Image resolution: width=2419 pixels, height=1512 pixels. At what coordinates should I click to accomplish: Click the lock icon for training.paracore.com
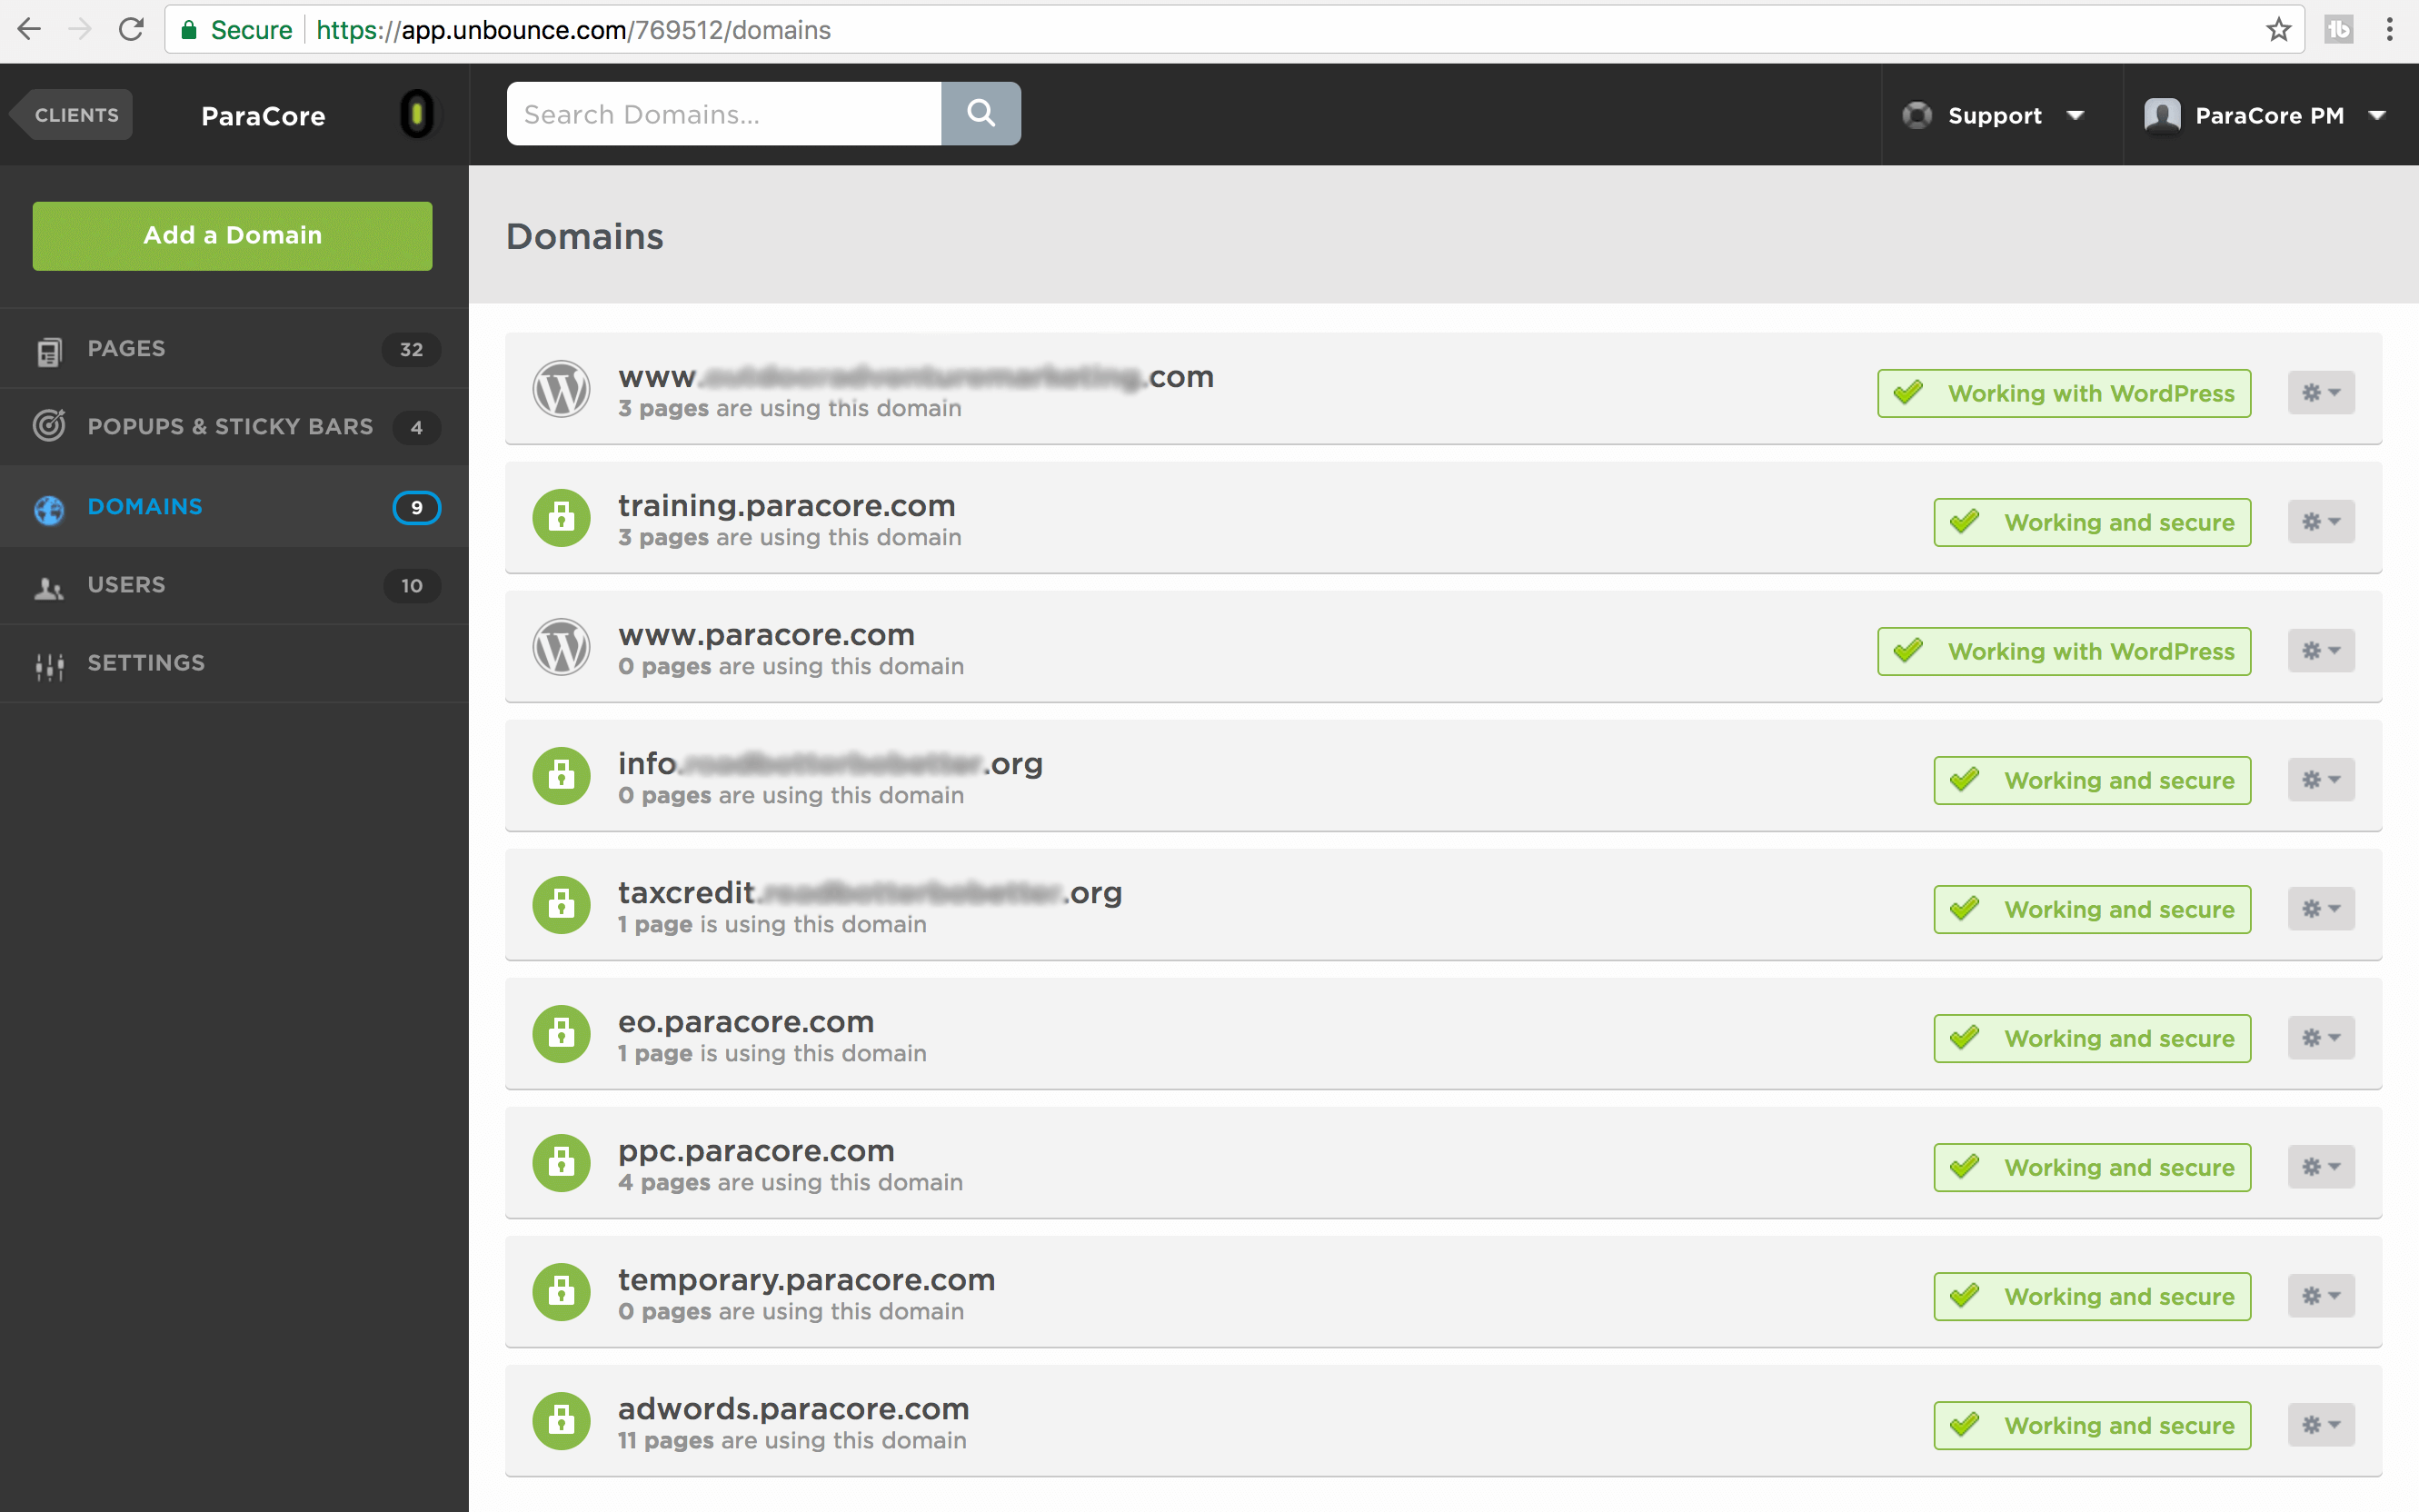click(561, 518)
